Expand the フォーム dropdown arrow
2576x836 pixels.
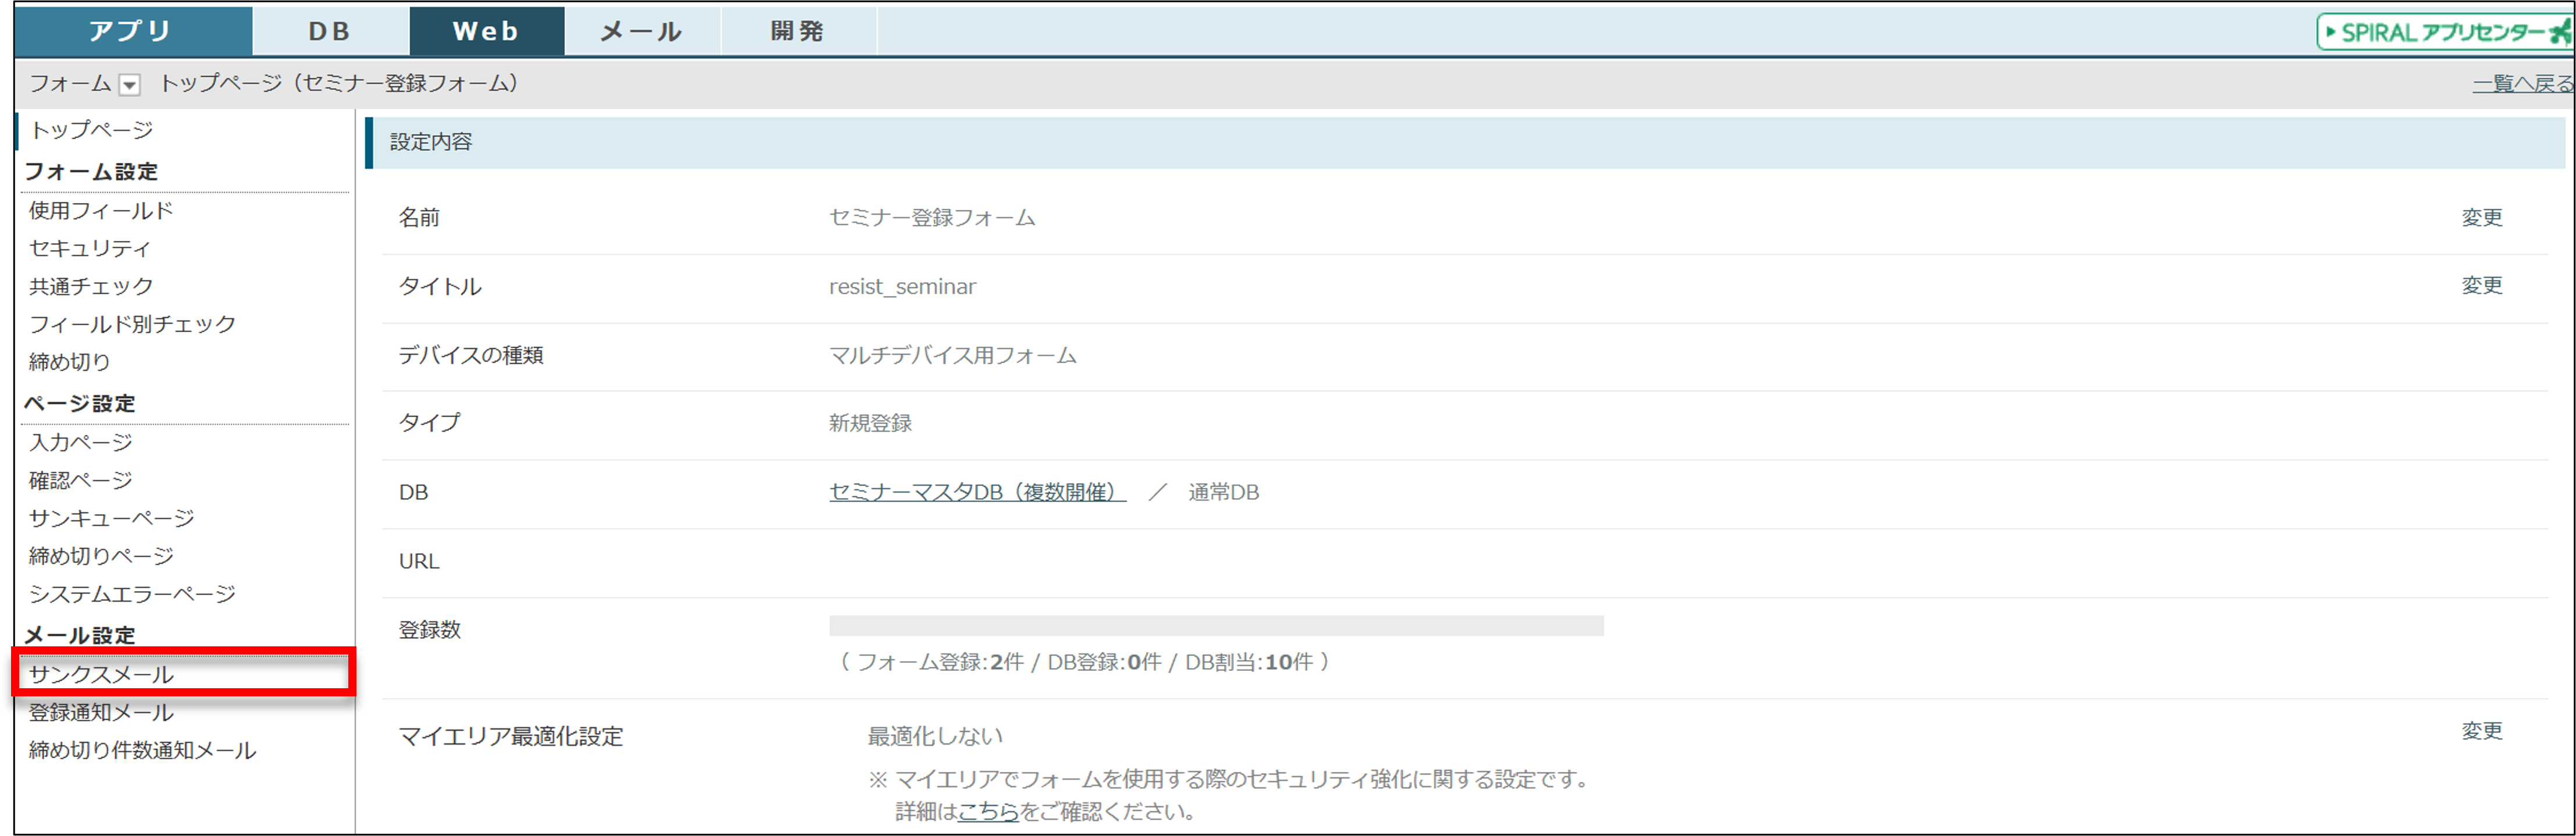pyautogui.click(x=129, y=85)
